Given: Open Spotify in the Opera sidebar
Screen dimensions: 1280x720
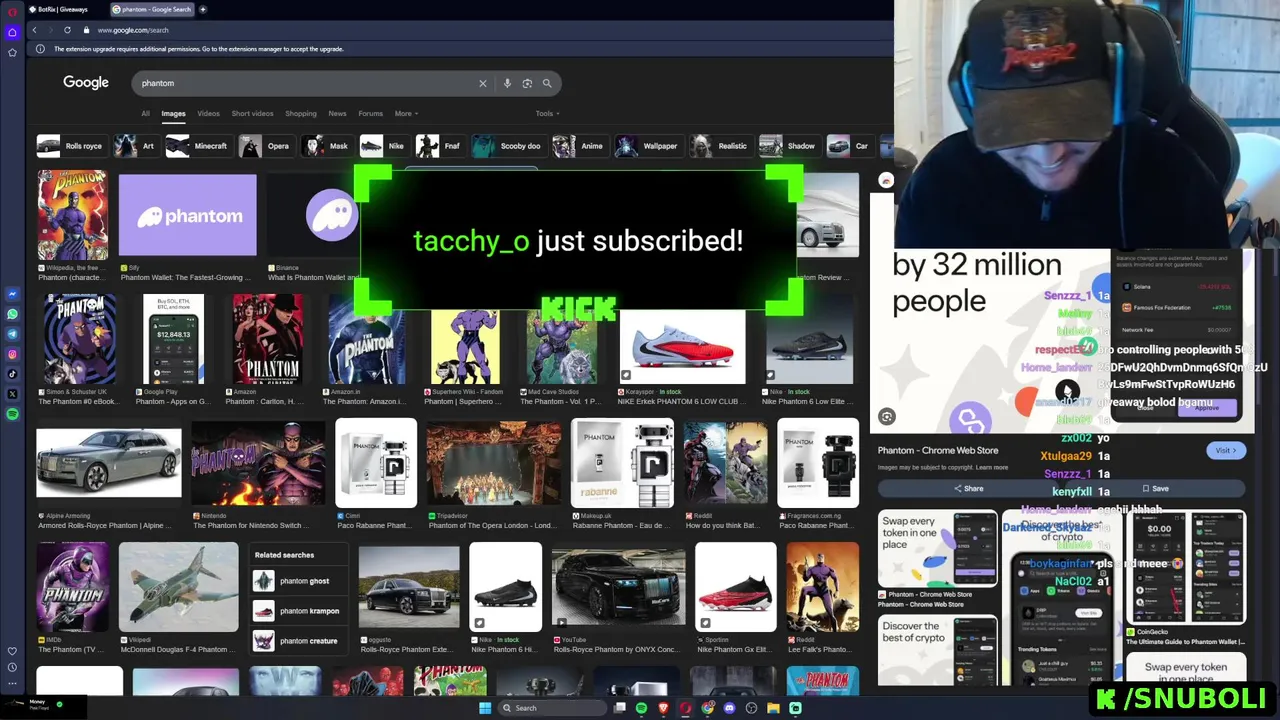Looking at the screenshot, I should click(x=12, y=414).
